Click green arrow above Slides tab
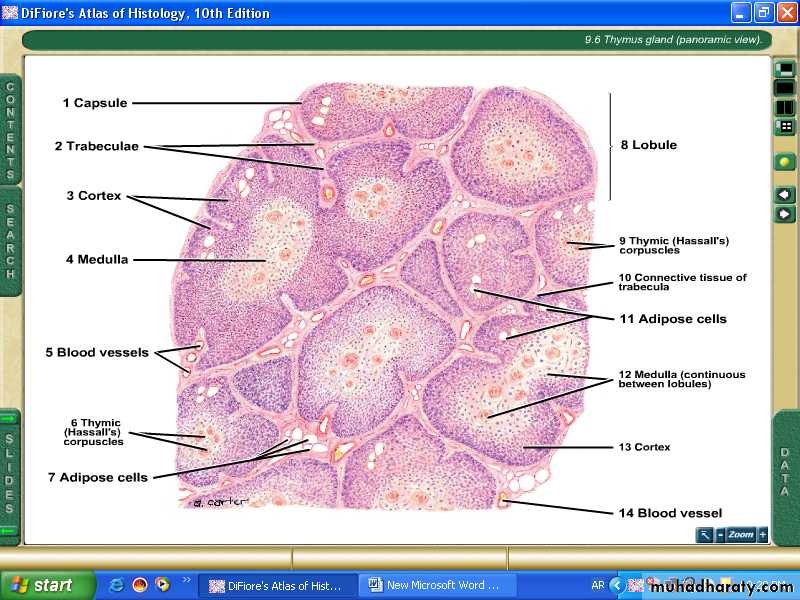Image resolution: width=800 pixels, height=600 pixels. (x=10, y=417)
